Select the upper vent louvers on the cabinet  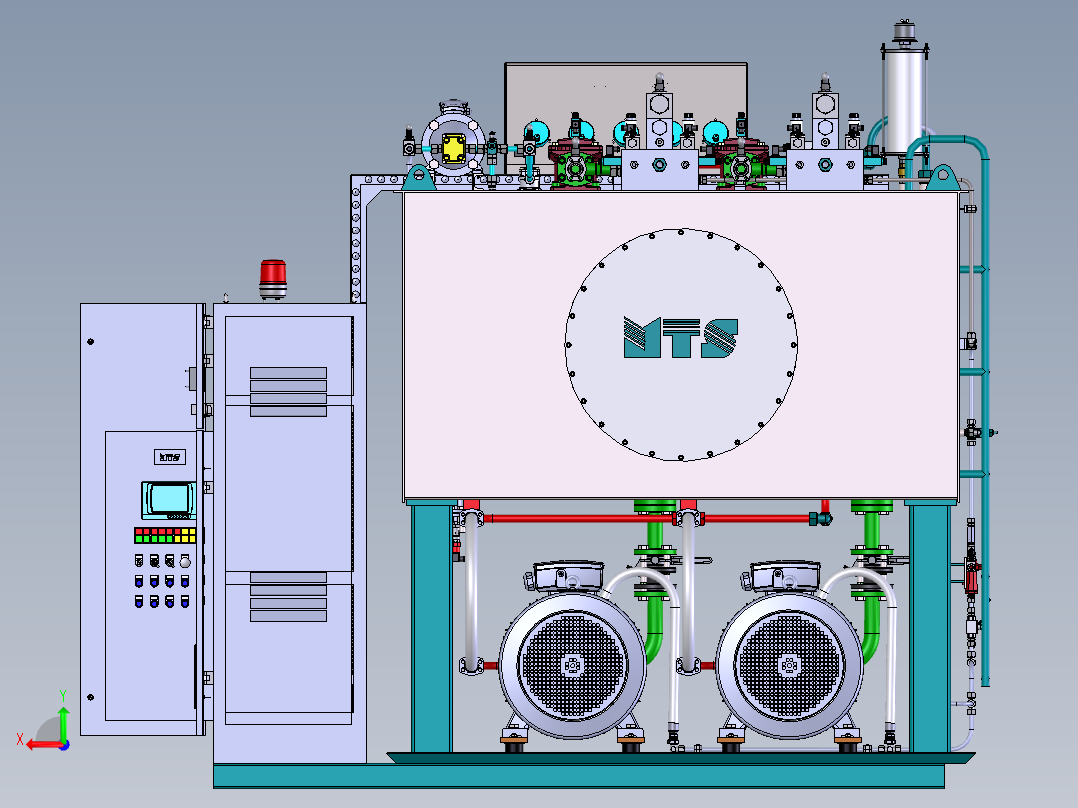coord(288,392)
